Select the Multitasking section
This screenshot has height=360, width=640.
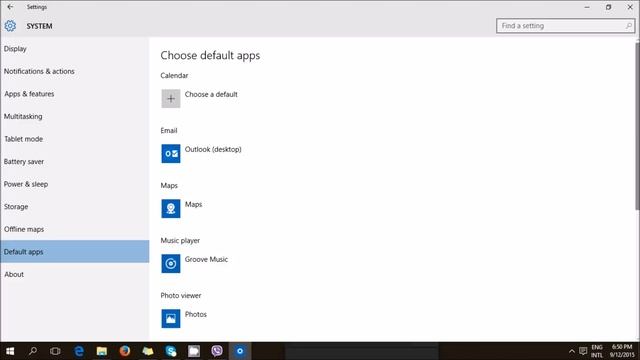75,116
